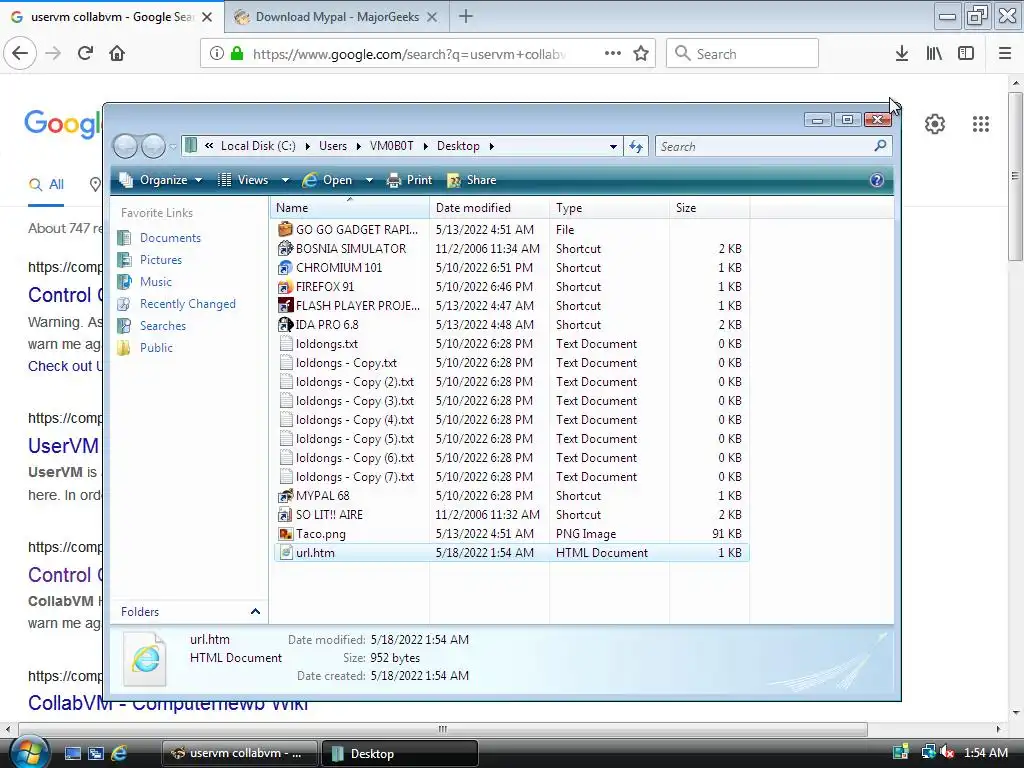Expand the Open button dropdown arrow

coord(369,180)
